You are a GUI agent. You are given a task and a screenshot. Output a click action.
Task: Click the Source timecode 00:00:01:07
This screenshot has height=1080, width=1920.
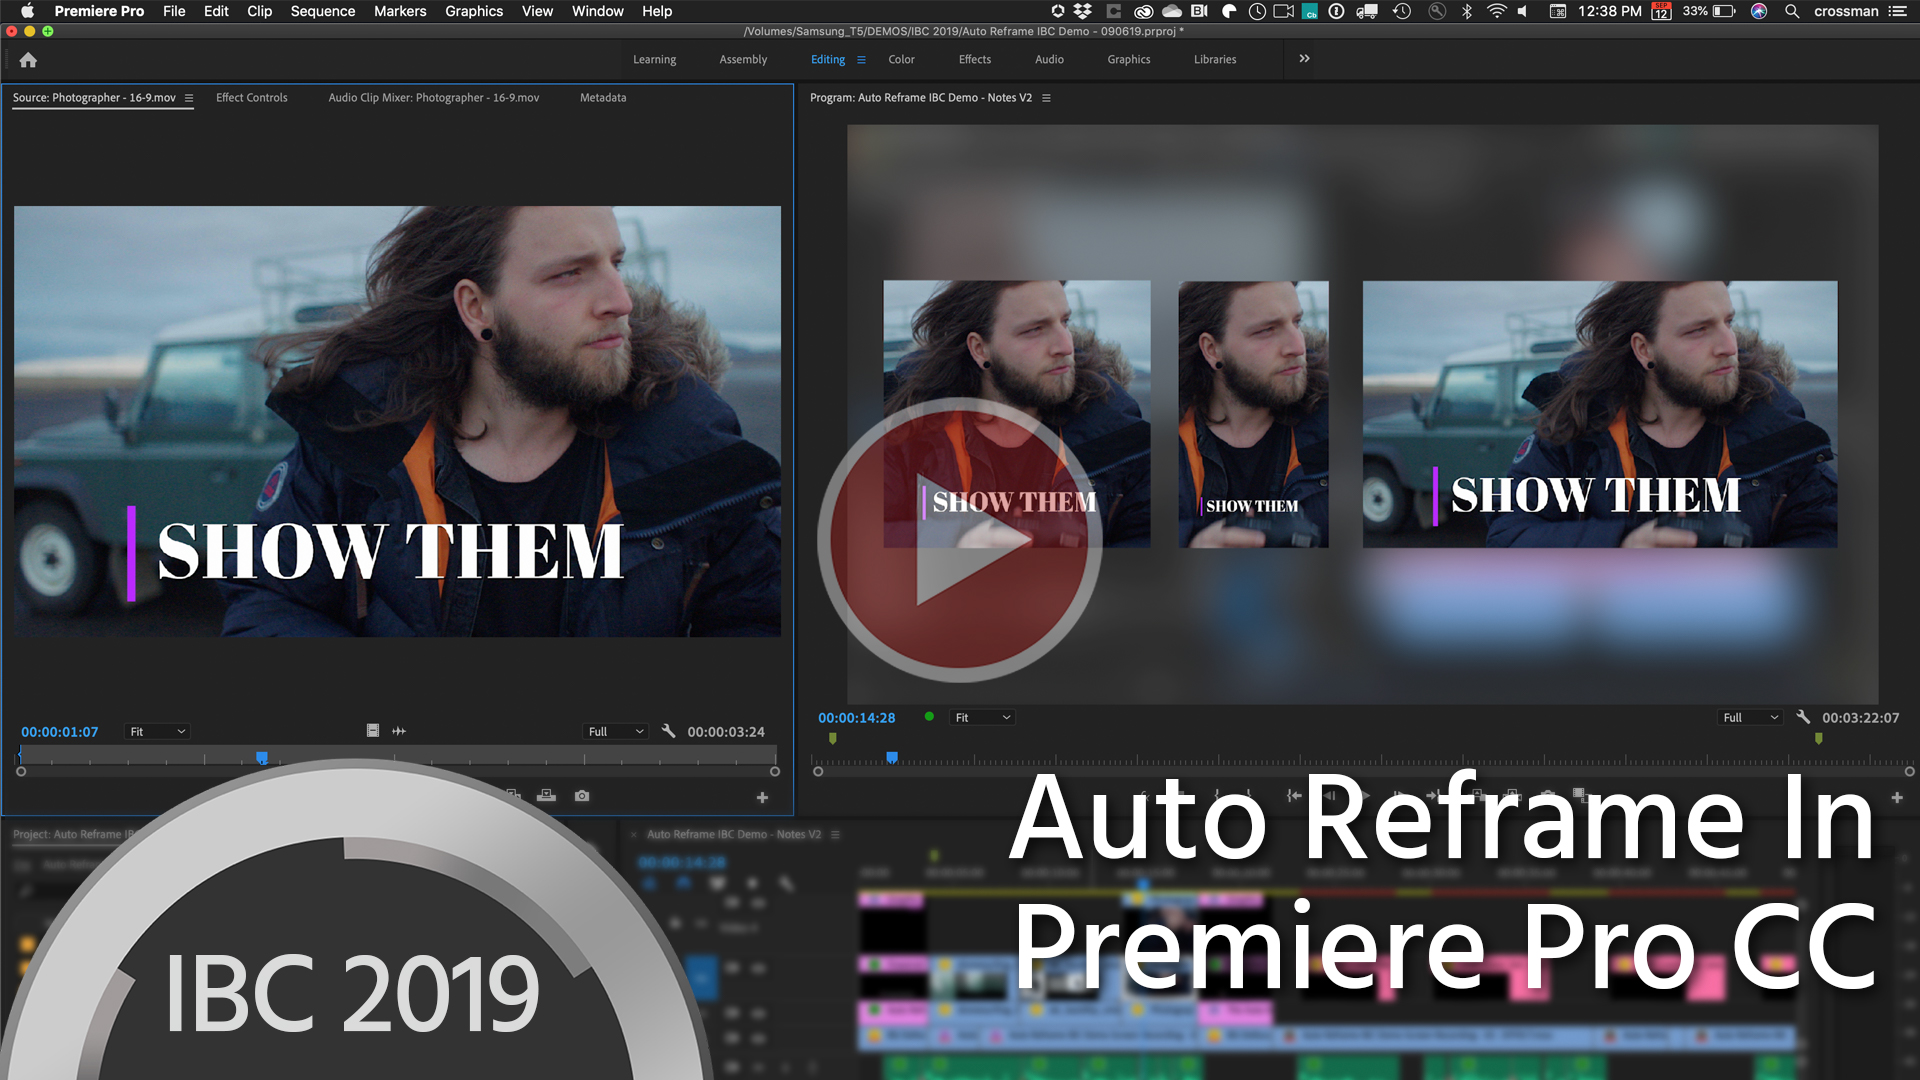point(60,732)
